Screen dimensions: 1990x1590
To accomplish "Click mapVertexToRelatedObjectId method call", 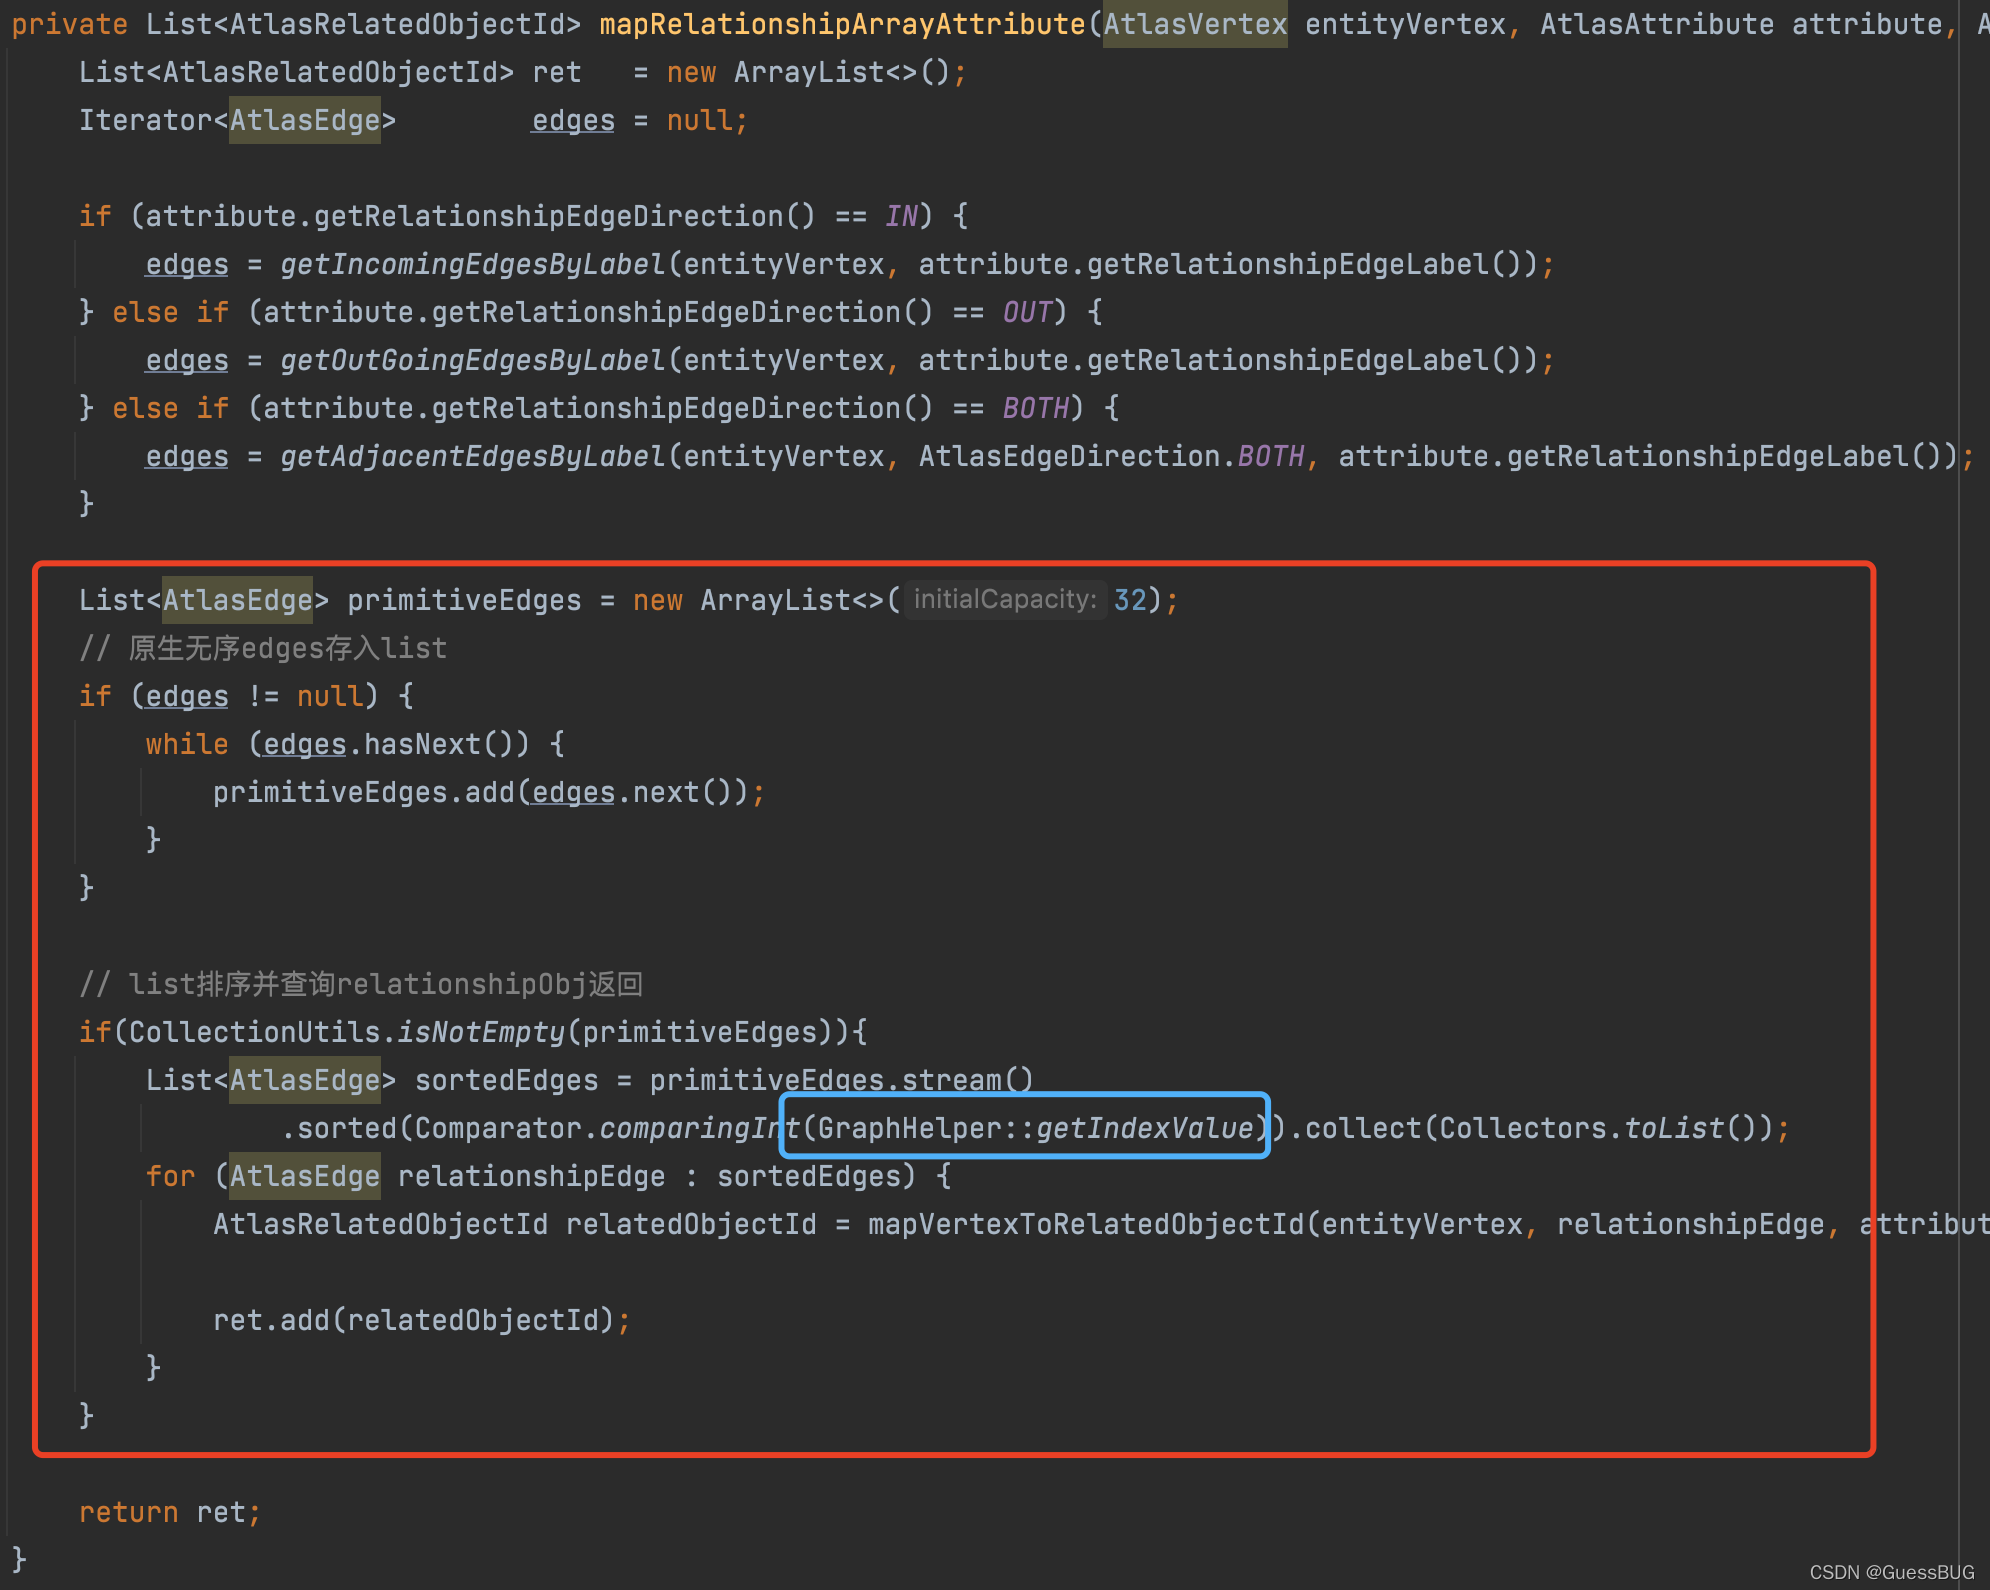I will click(1086, 1224).
